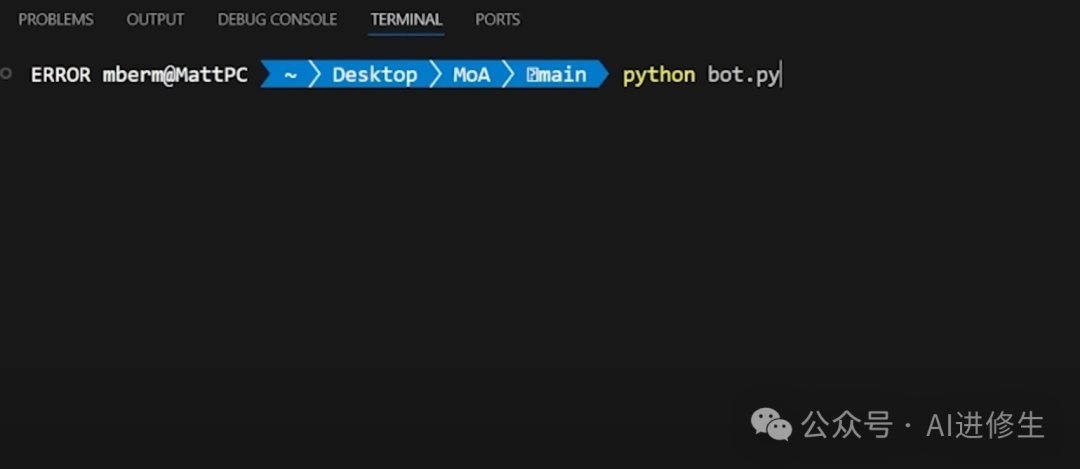Select the ~ home directory segment
Viewport: 1080px width, 469px height.
[x=290, y=75]
